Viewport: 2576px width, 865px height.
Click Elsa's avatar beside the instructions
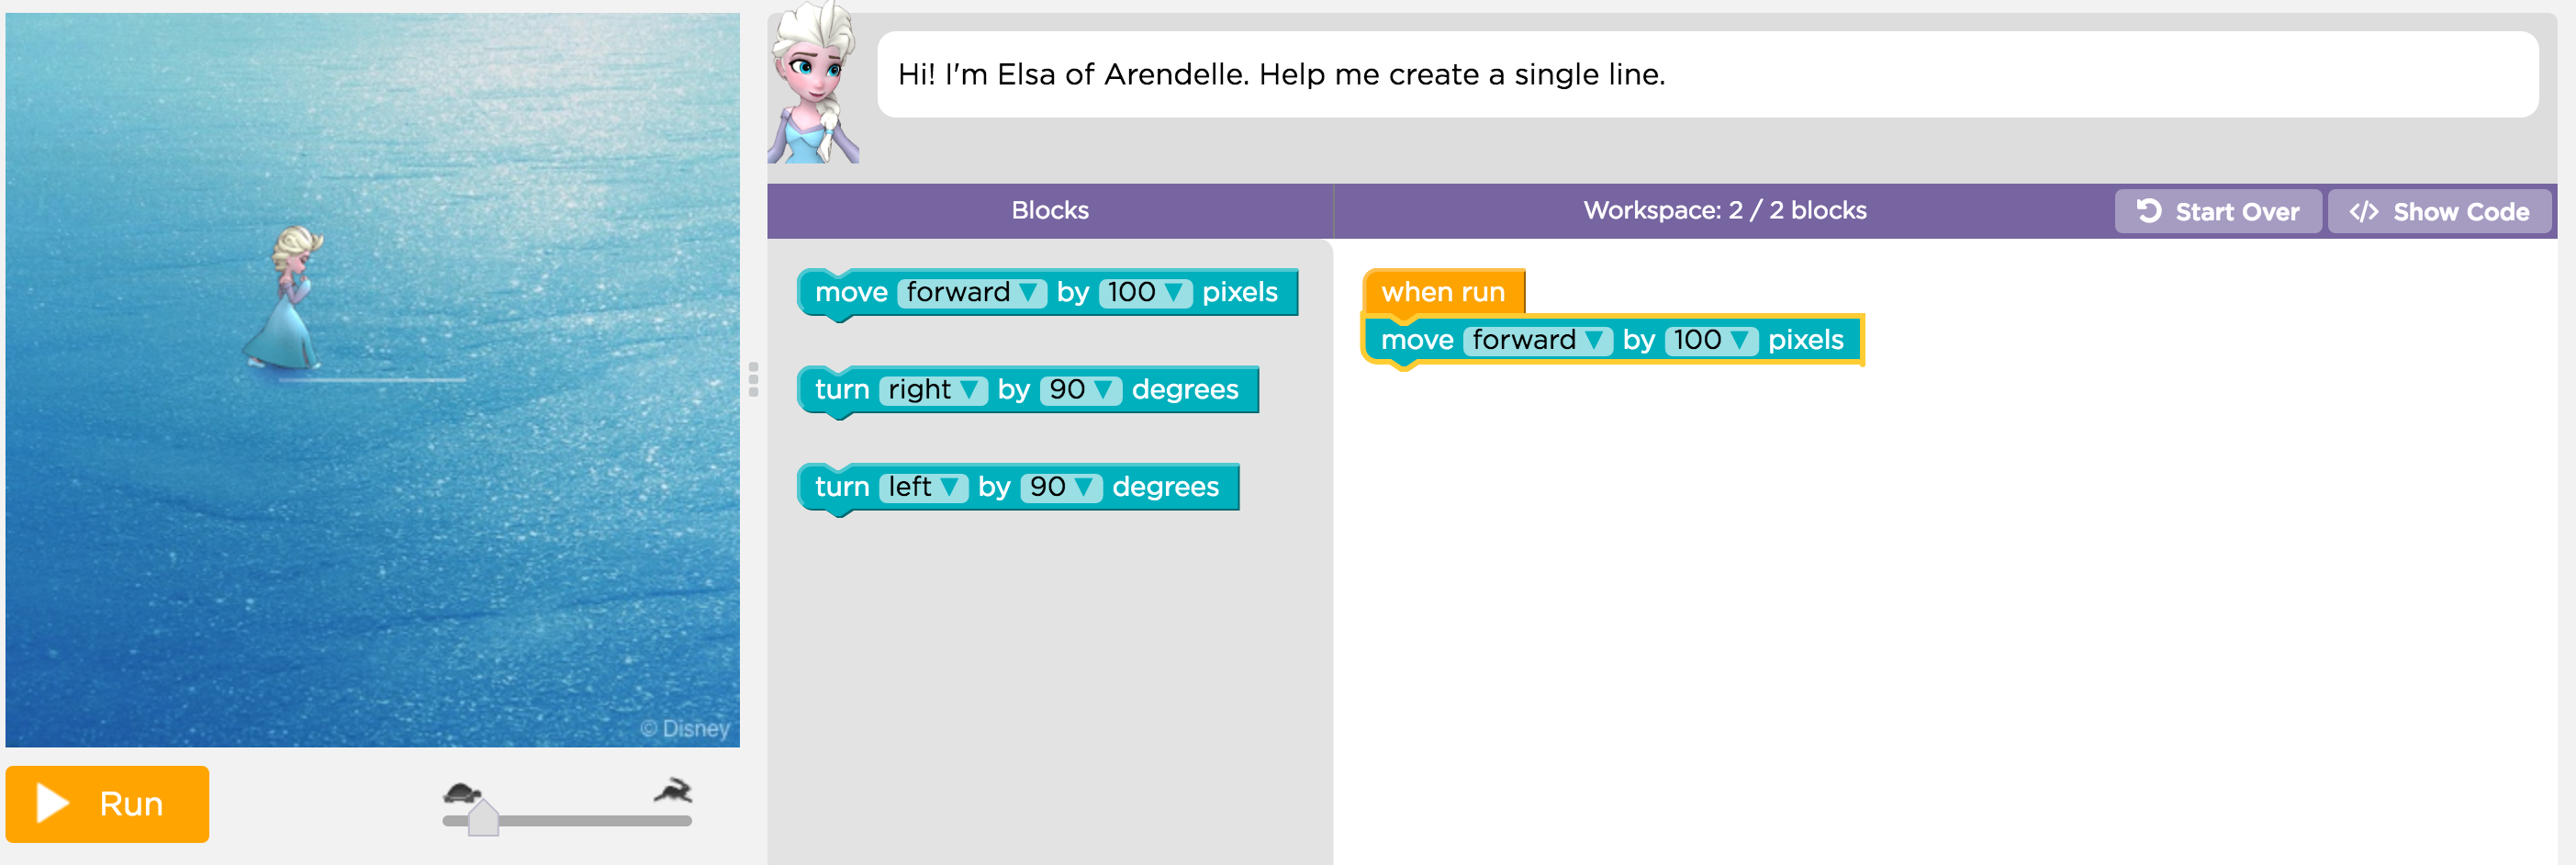814,84
